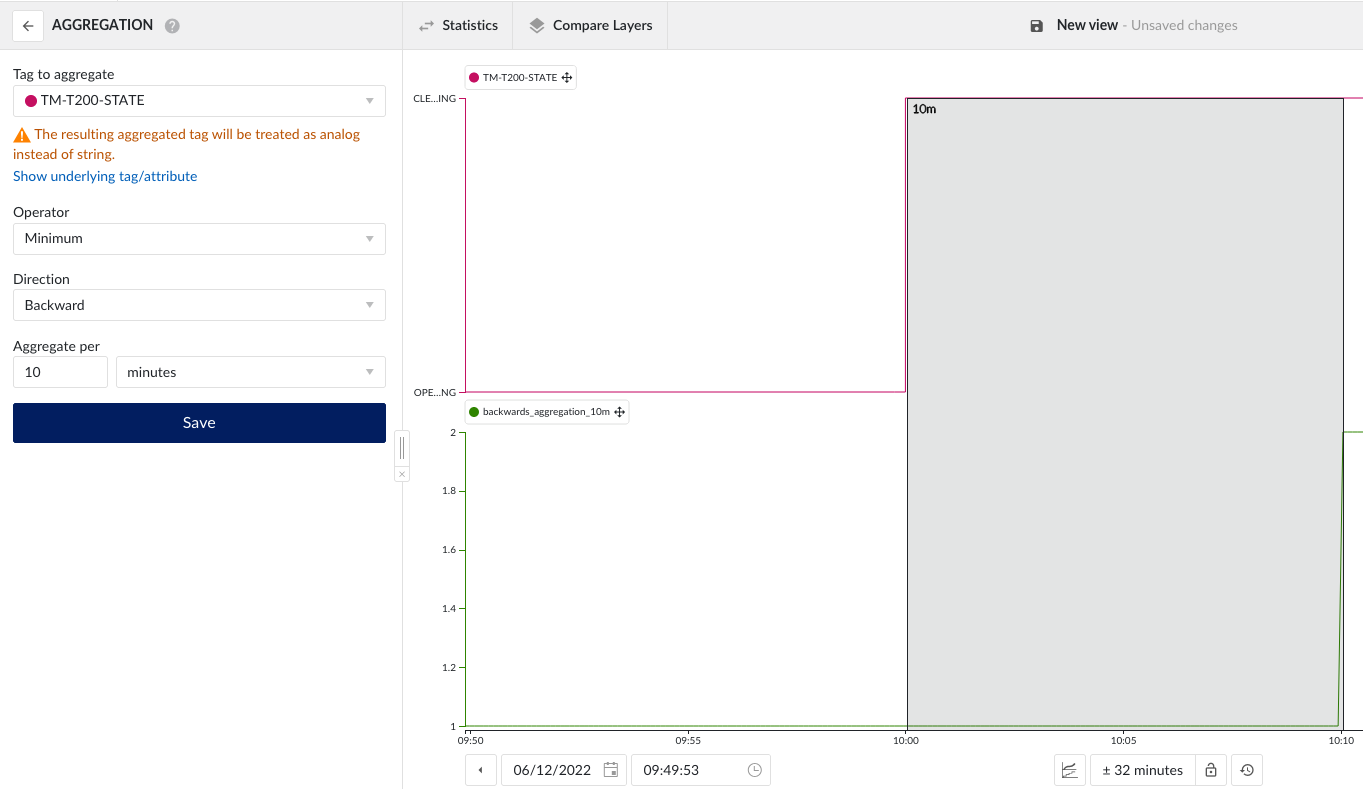Open the Tag to aggregate dropdown
This screenshot has height=789, width=1363.
[x=199, y=101]
